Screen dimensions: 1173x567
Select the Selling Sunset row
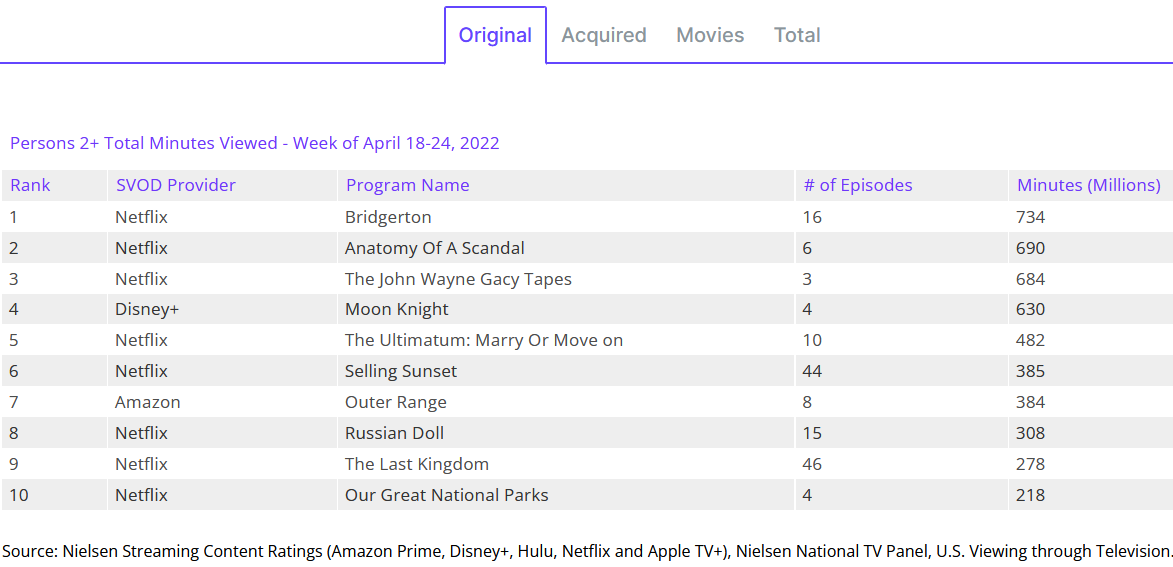point(400,372)
